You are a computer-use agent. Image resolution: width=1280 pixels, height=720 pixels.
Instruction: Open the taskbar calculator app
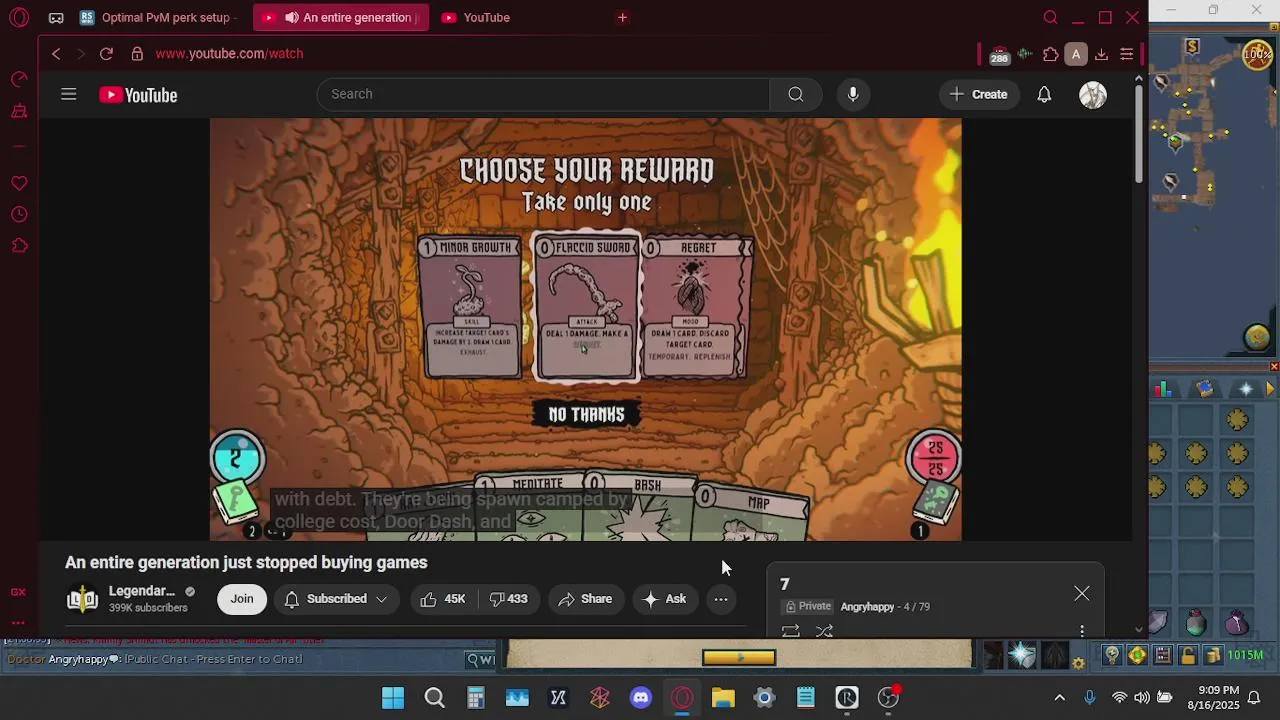(x=476, y=698)
